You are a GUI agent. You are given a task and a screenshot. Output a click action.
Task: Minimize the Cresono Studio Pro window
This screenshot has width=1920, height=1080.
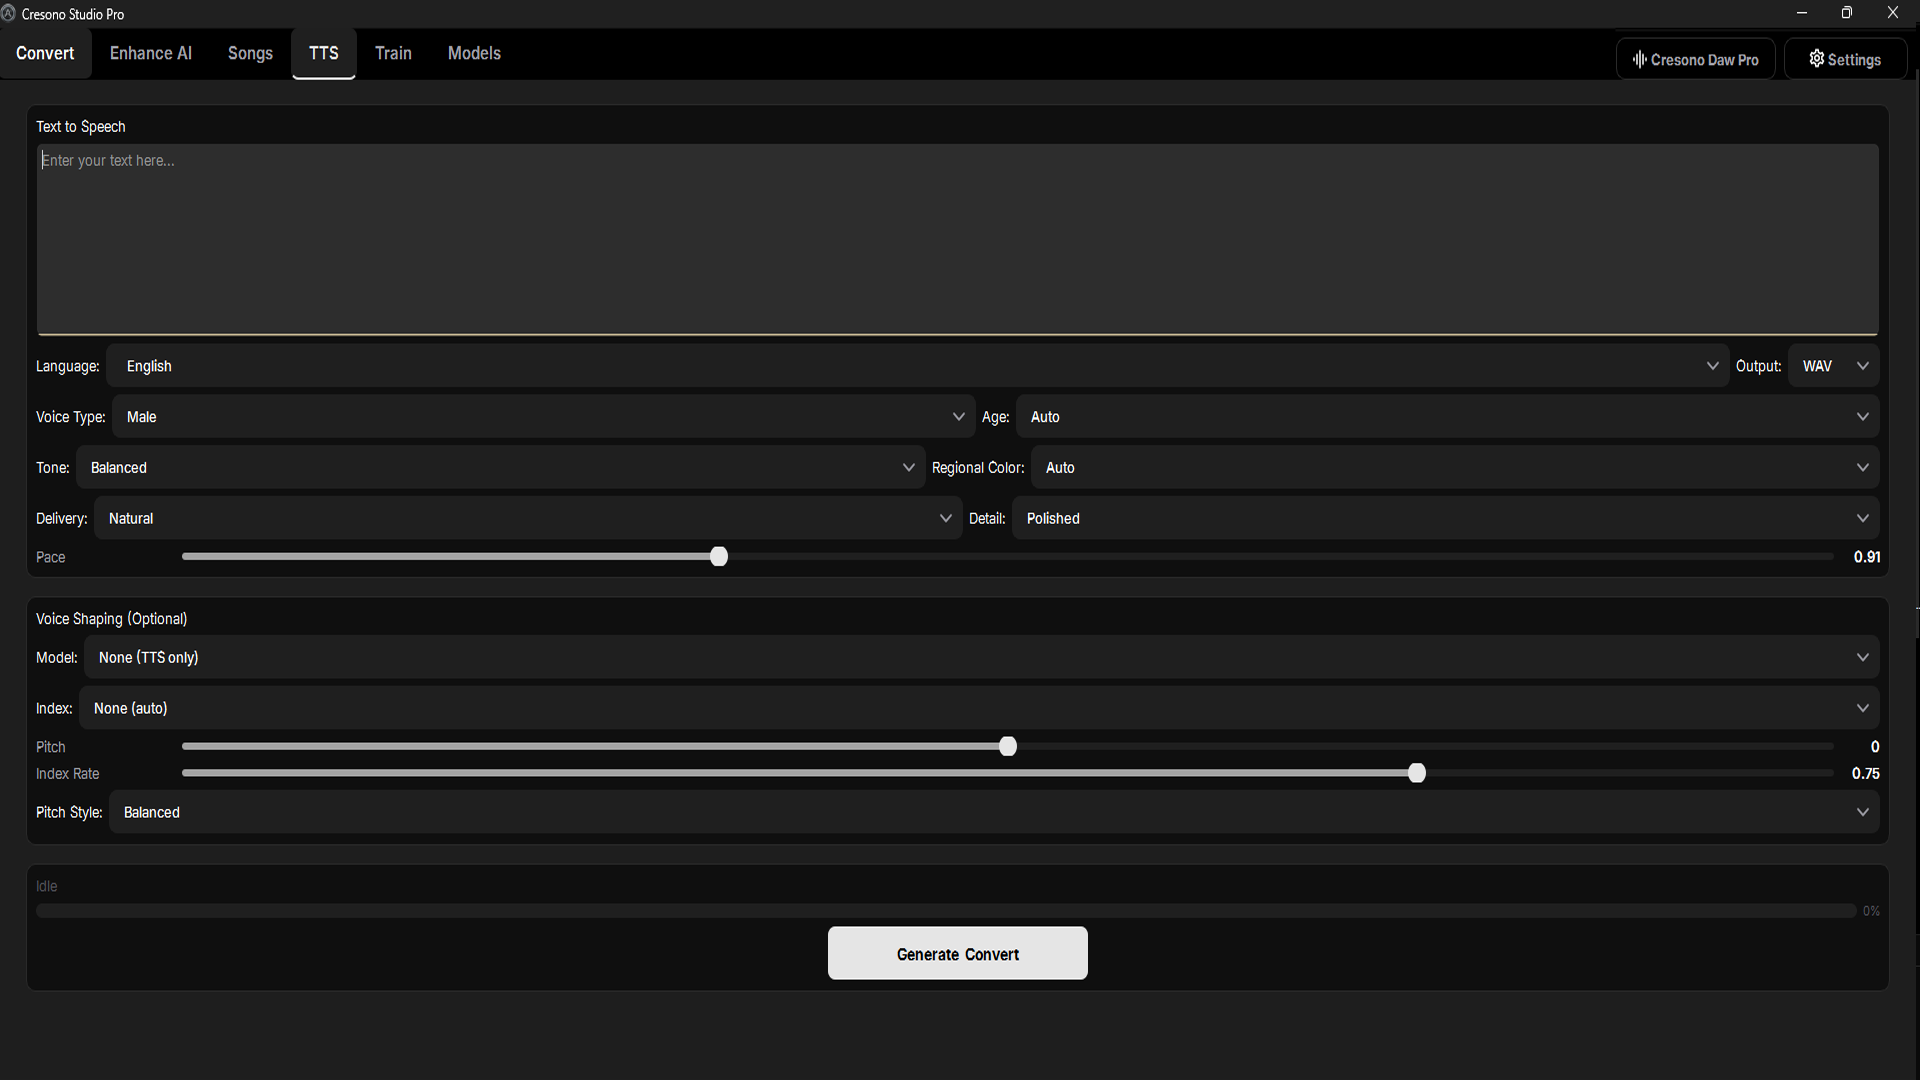(x=1802, y=13)
